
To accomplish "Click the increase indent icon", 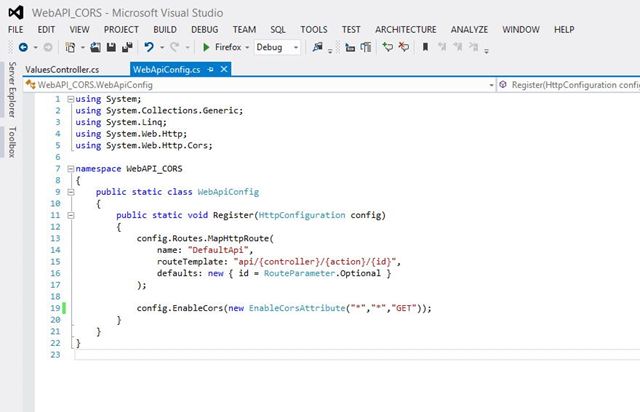I will [x=366, y=47].
